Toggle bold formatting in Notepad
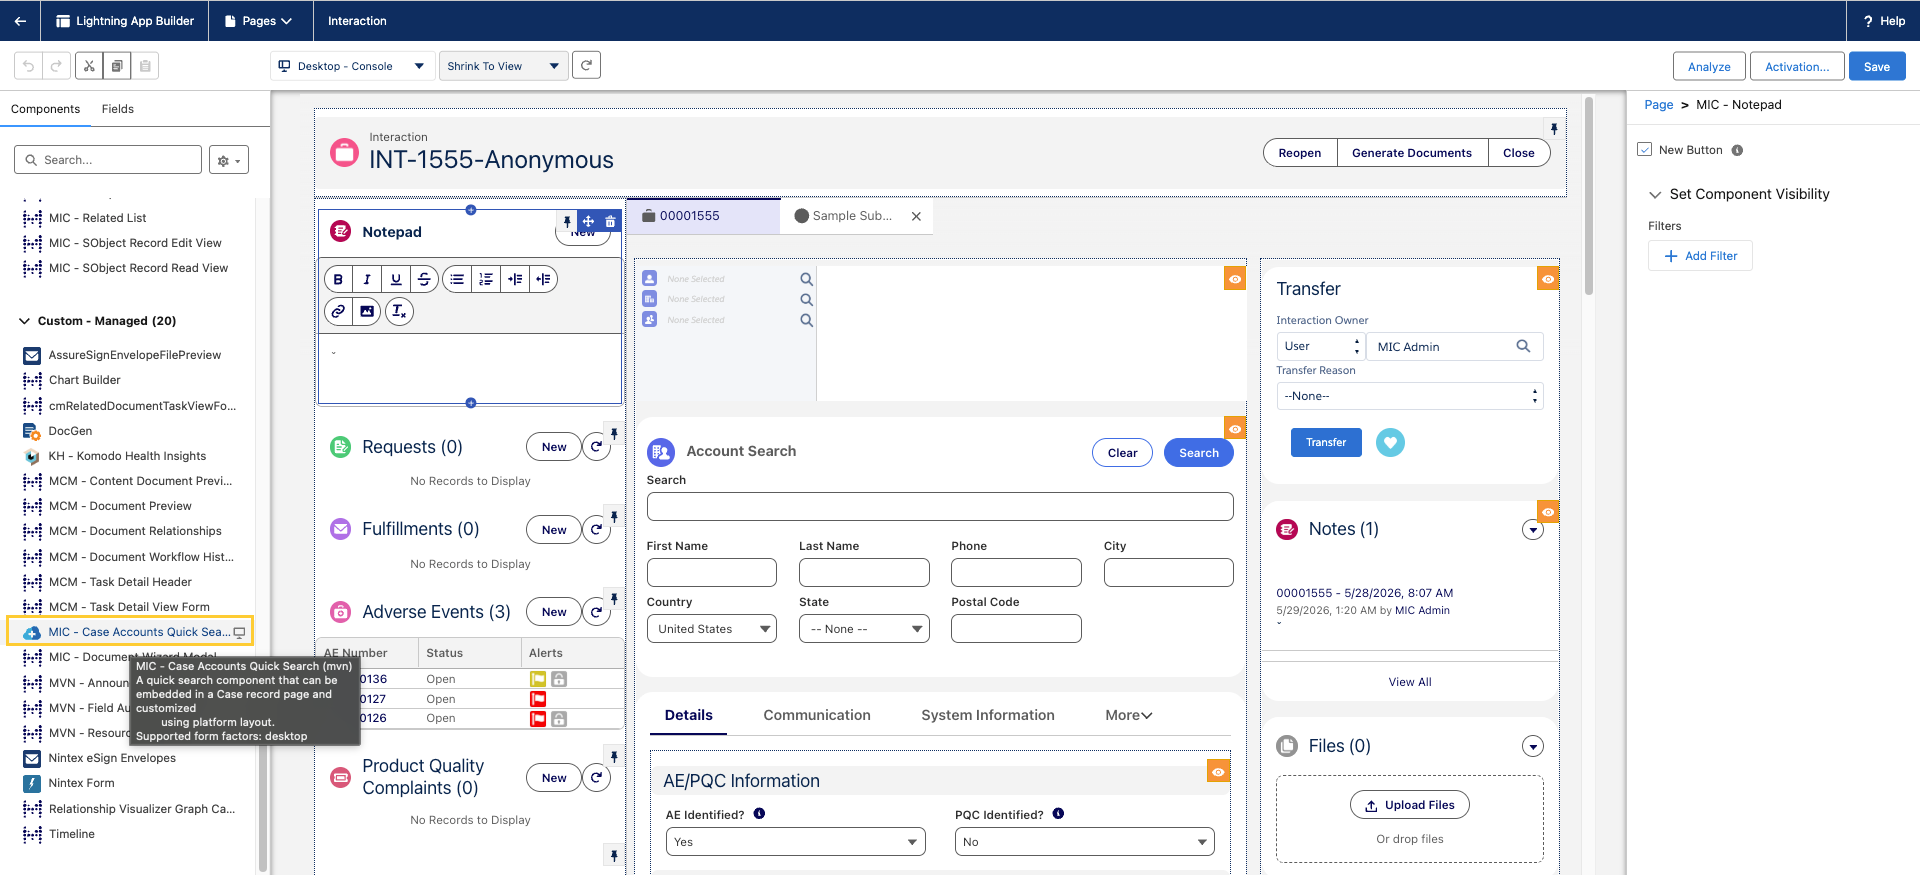Screen dimensions: 1920x875 coord(339,280)
